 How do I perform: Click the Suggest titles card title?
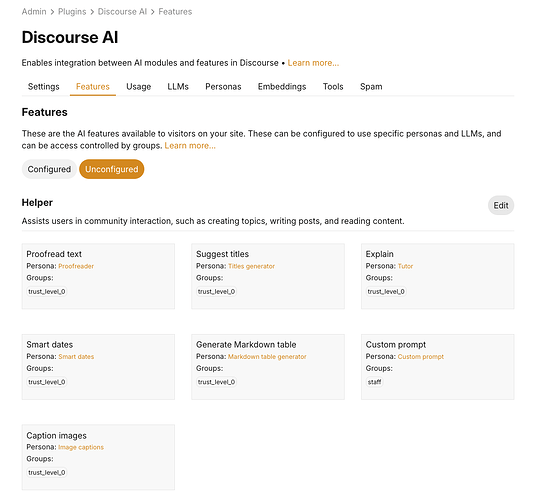222,254
